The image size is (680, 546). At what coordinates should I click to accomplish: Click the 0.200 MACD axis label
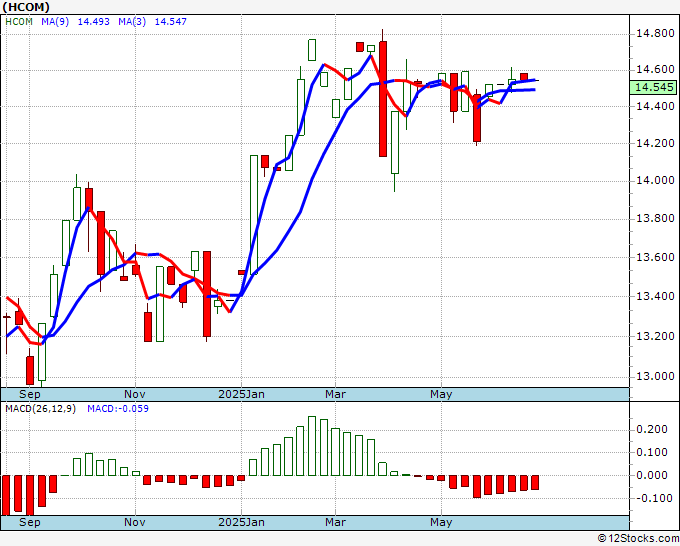point(652,429)
